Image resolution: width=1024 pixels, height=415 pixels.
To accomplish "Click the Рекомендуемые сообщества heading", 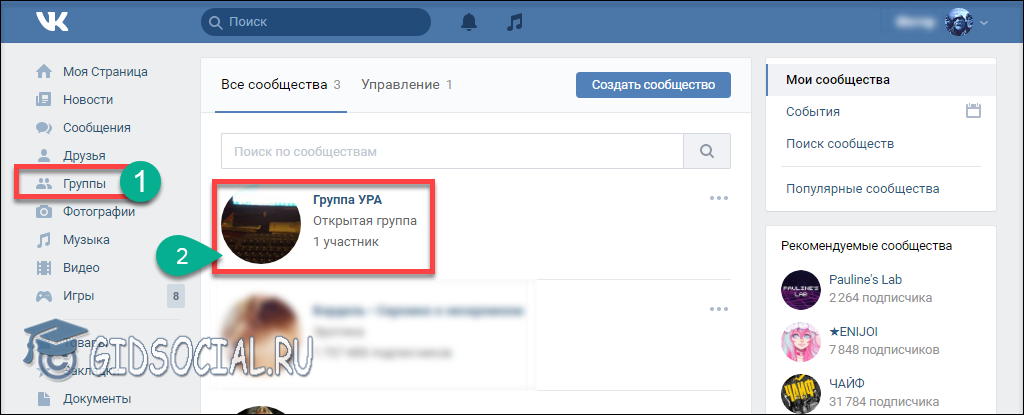I will [866, 246].
